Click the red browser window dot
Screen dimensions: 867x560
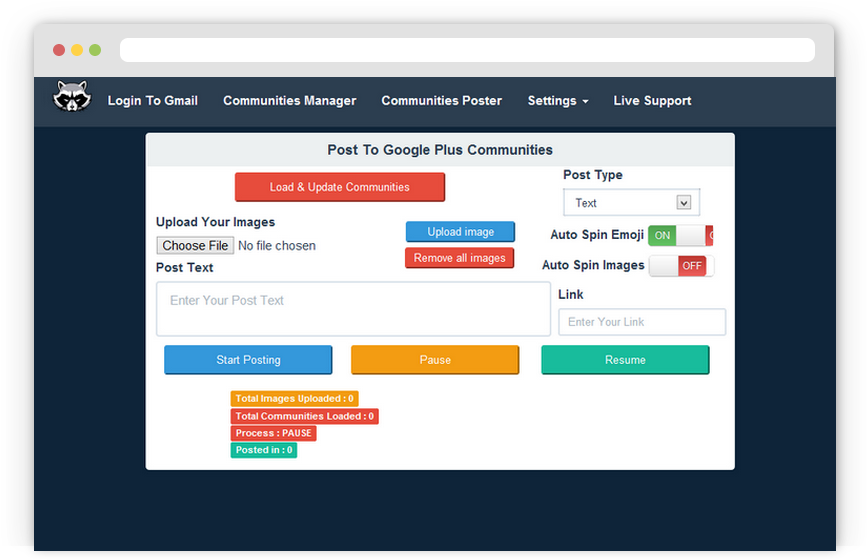coord(59,50)
